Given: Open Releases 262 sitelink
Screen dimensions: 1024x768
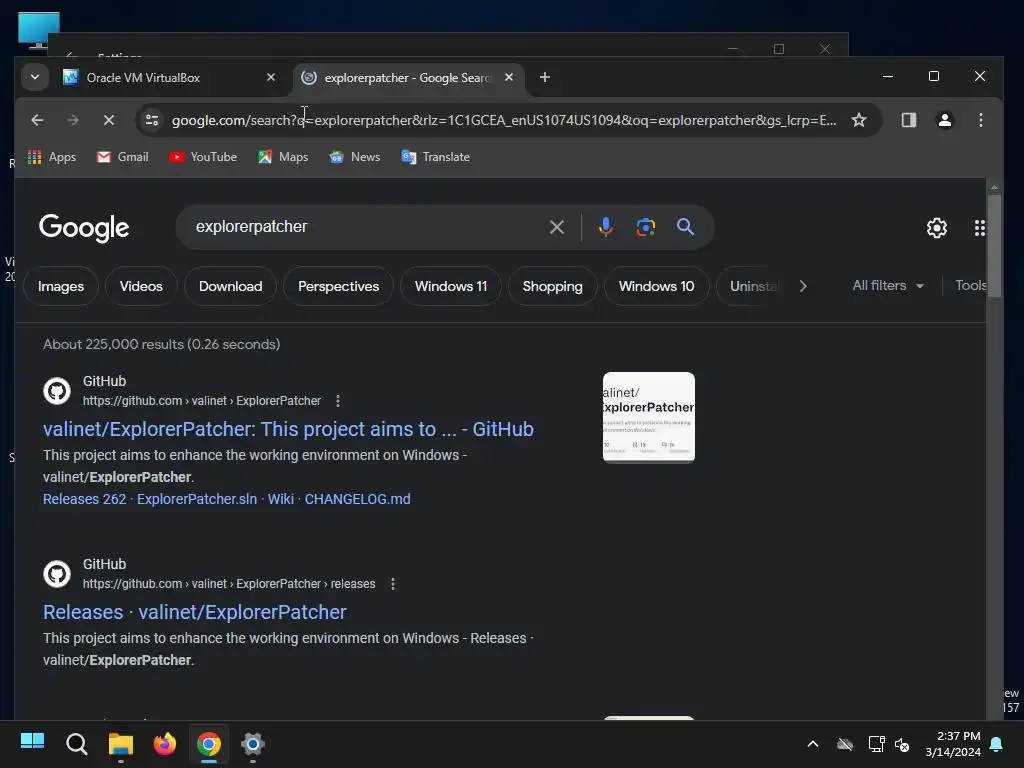Looking at the screenshot, I should (84, 499).
